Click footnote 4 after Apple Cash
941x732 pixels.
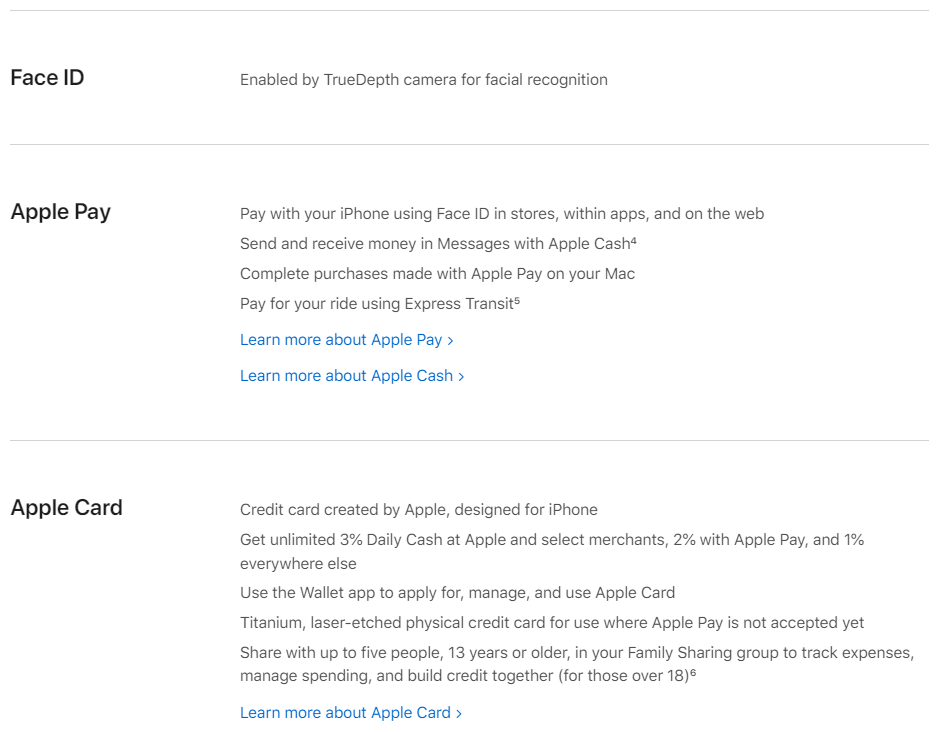pos(634,240)
